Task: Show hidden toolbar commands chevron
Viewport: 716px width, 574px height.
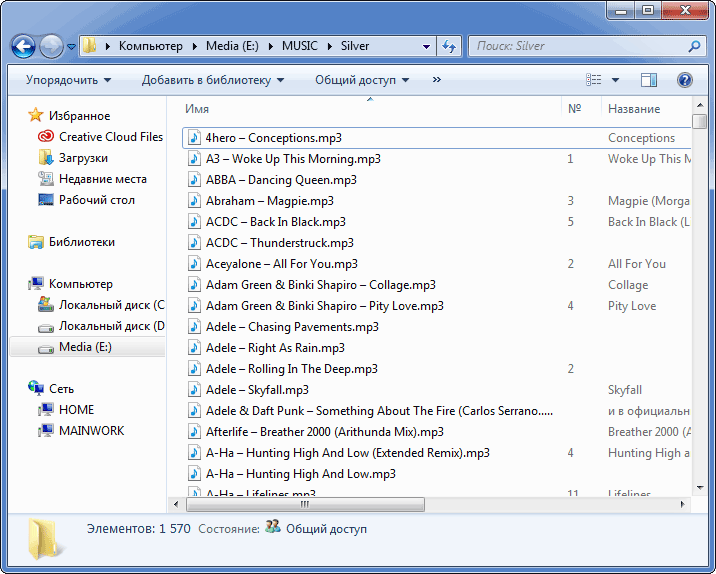Action: pos(437,80)
